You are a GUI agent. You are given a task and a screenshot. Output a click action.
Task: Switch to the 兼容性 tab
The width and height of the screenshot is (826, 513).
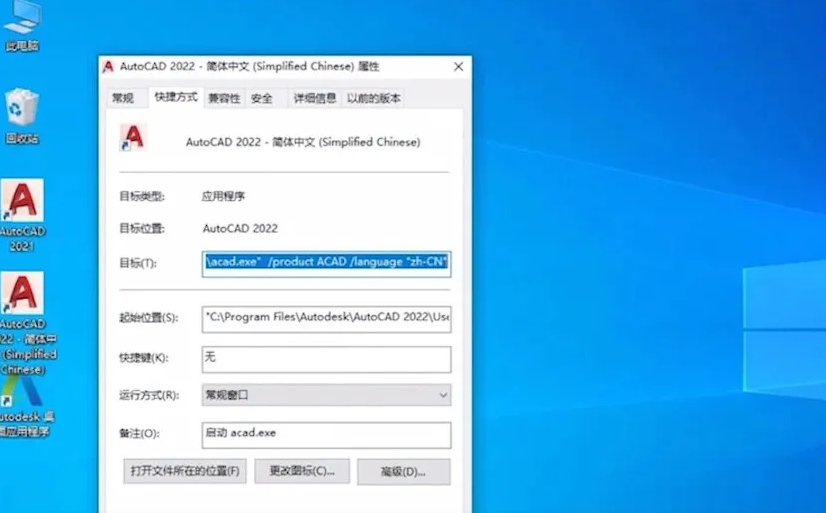click(x=224, y=98)
